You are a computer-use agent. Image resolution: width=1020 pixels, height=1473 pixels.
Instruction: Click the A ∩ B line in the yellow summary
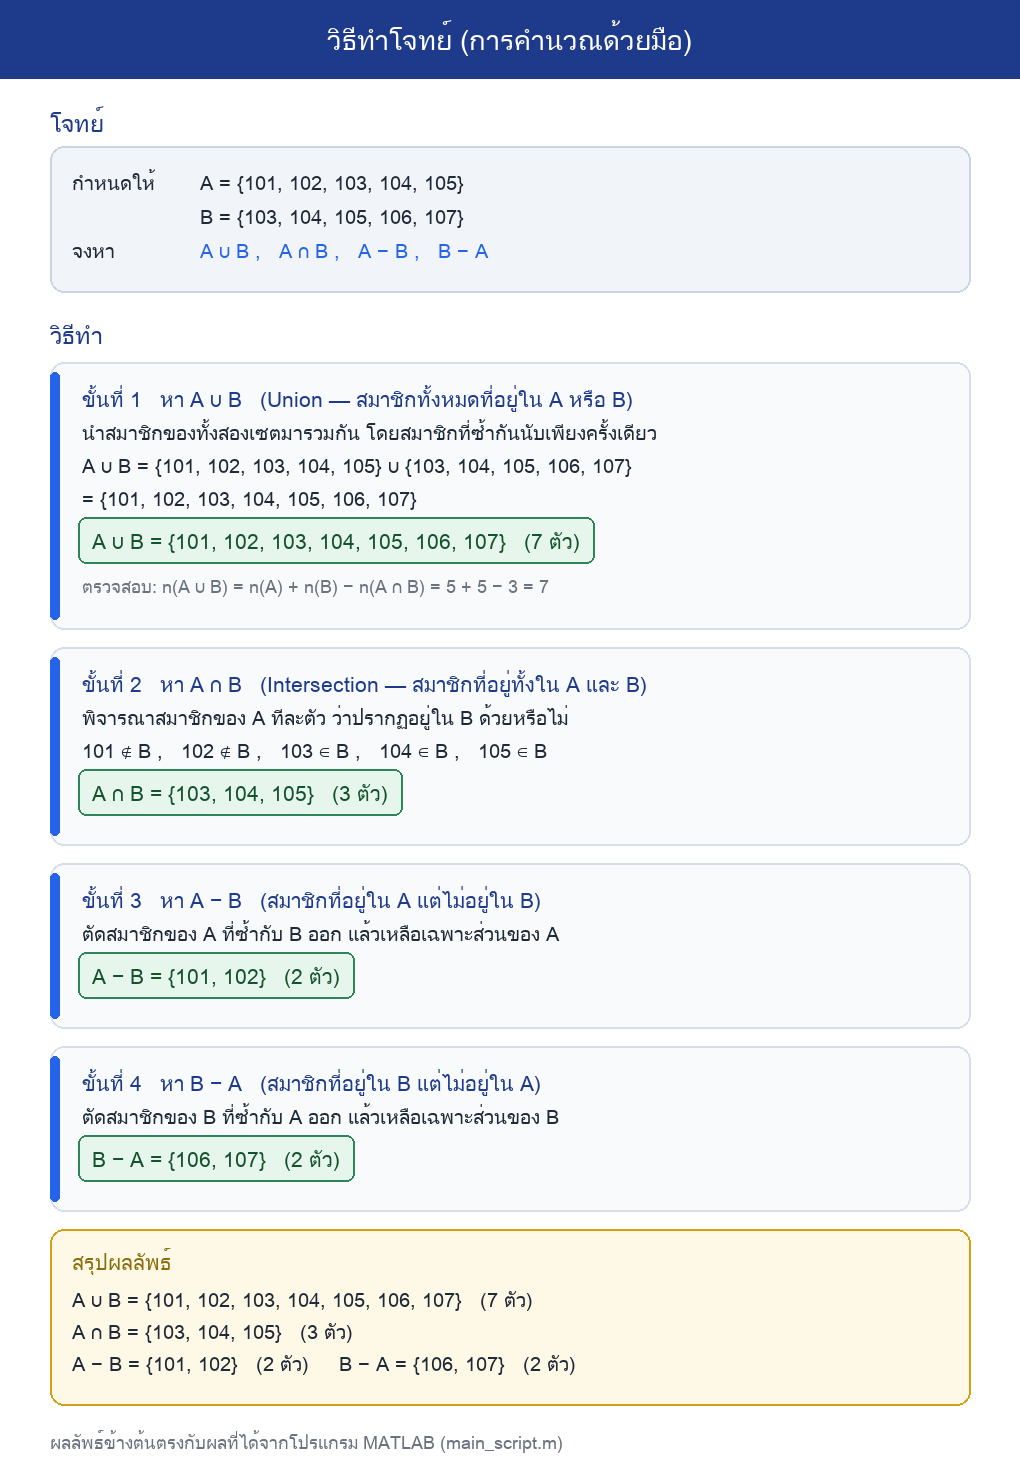212,1332
